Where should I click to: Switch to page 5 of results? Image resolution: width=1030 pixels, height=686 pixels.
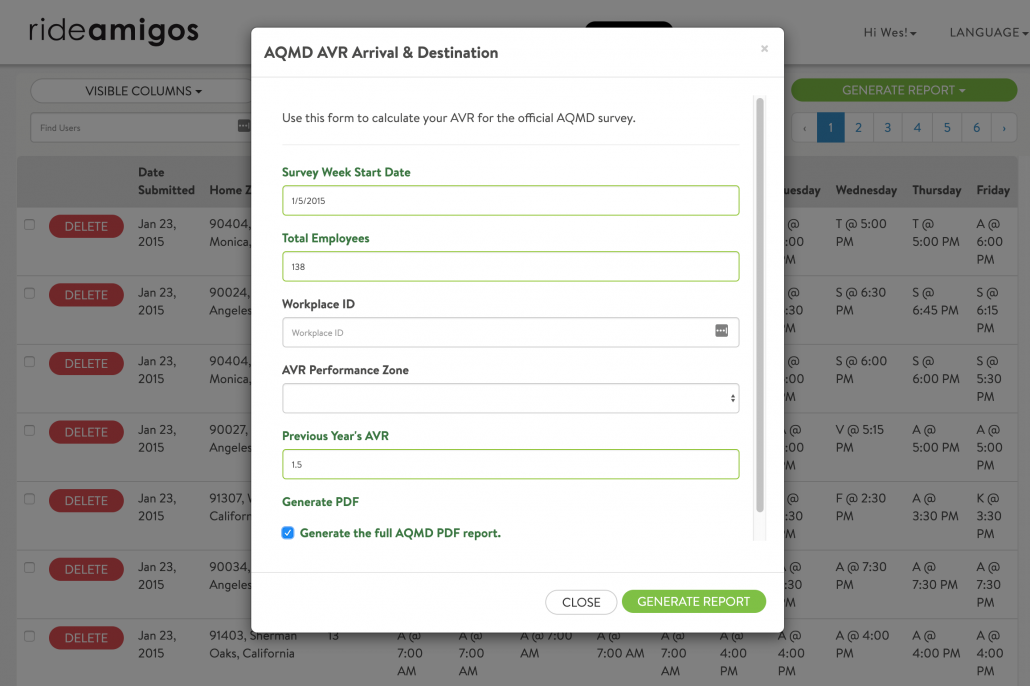coord(947,127)
